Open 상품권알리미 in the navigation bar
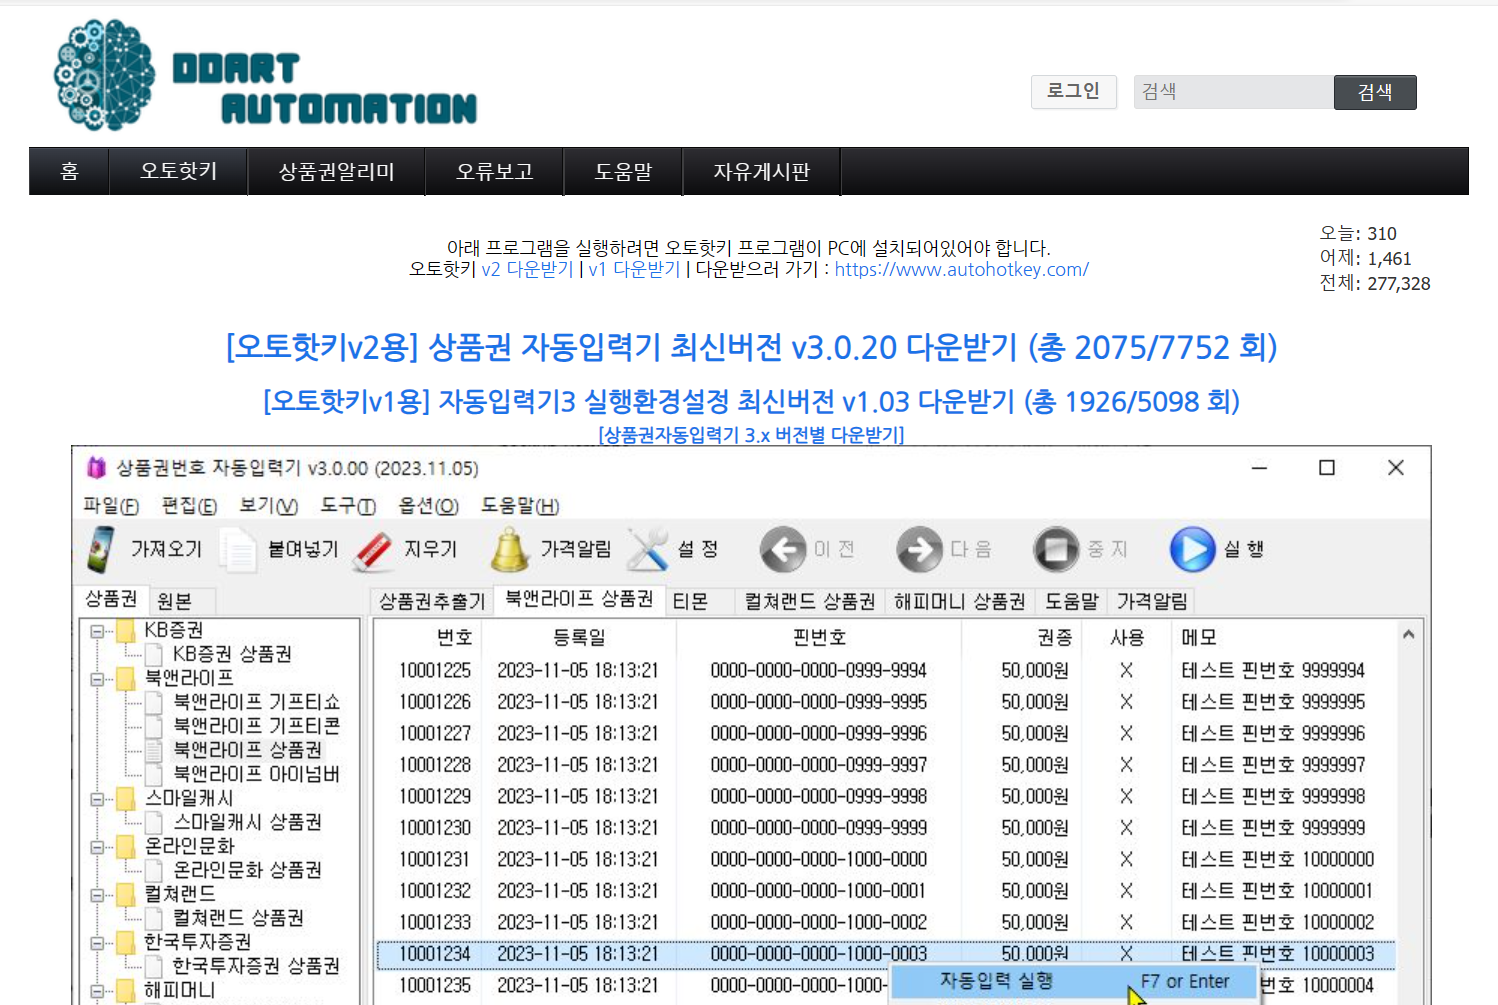Image resolution: width=1498 pixels, height=1005 pixels. click(x=337, y=171)
